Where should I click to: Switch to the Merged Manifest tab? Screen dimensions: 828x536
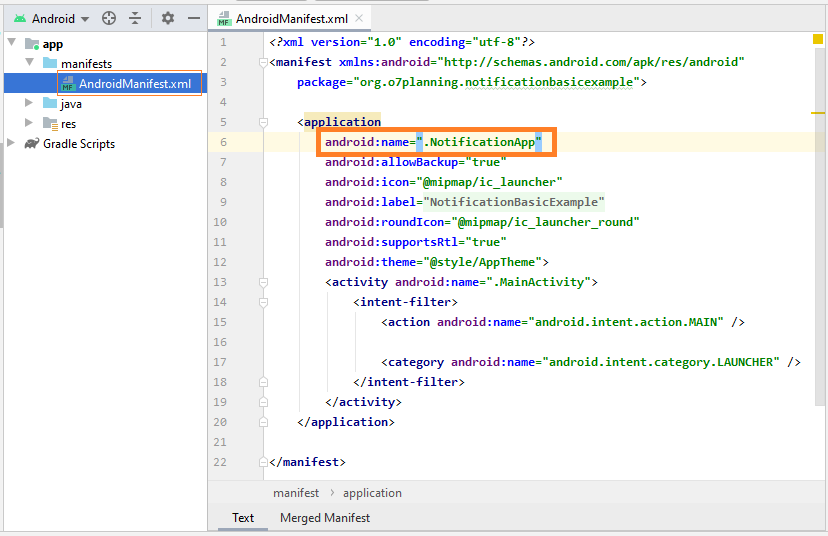pos(325,518)
